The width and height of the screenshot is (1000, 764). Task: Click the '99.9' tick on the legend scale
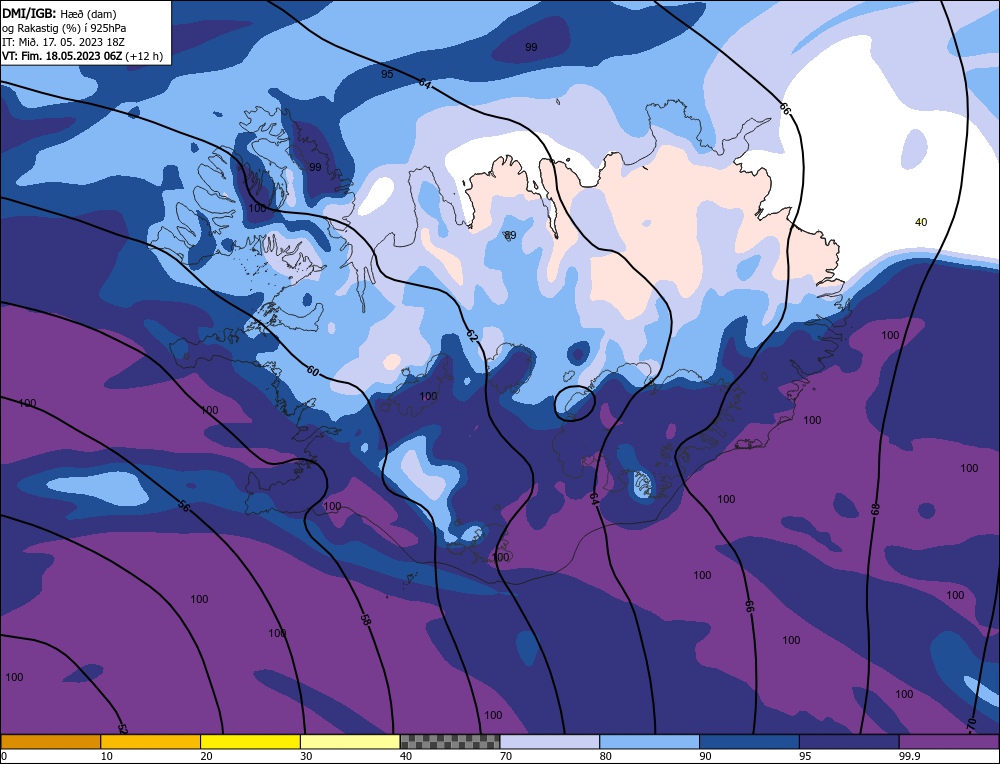pyautogui.click(x=908, y=756)
